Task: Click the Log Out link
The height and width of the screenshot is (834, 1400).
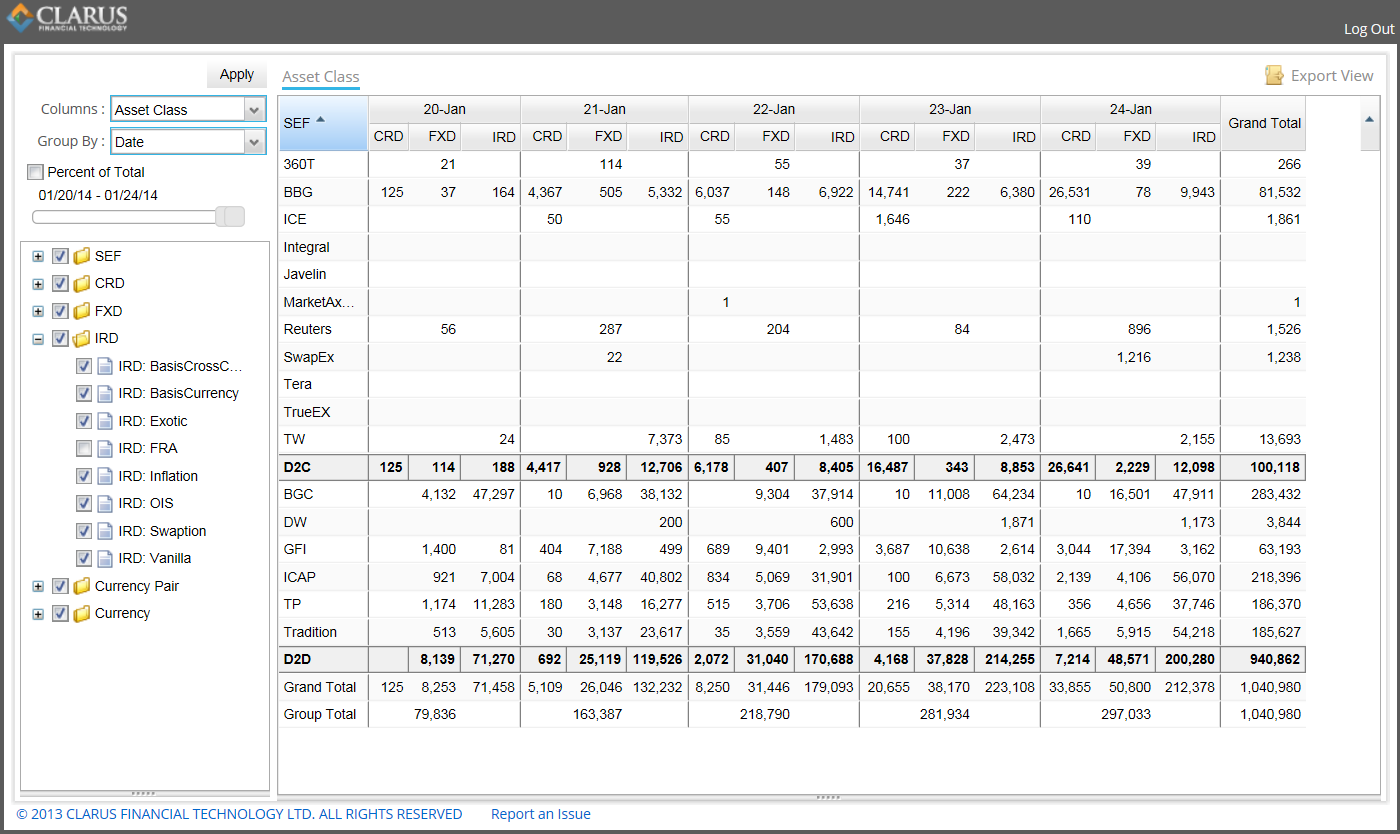Action: click(x=1369, y=29)
